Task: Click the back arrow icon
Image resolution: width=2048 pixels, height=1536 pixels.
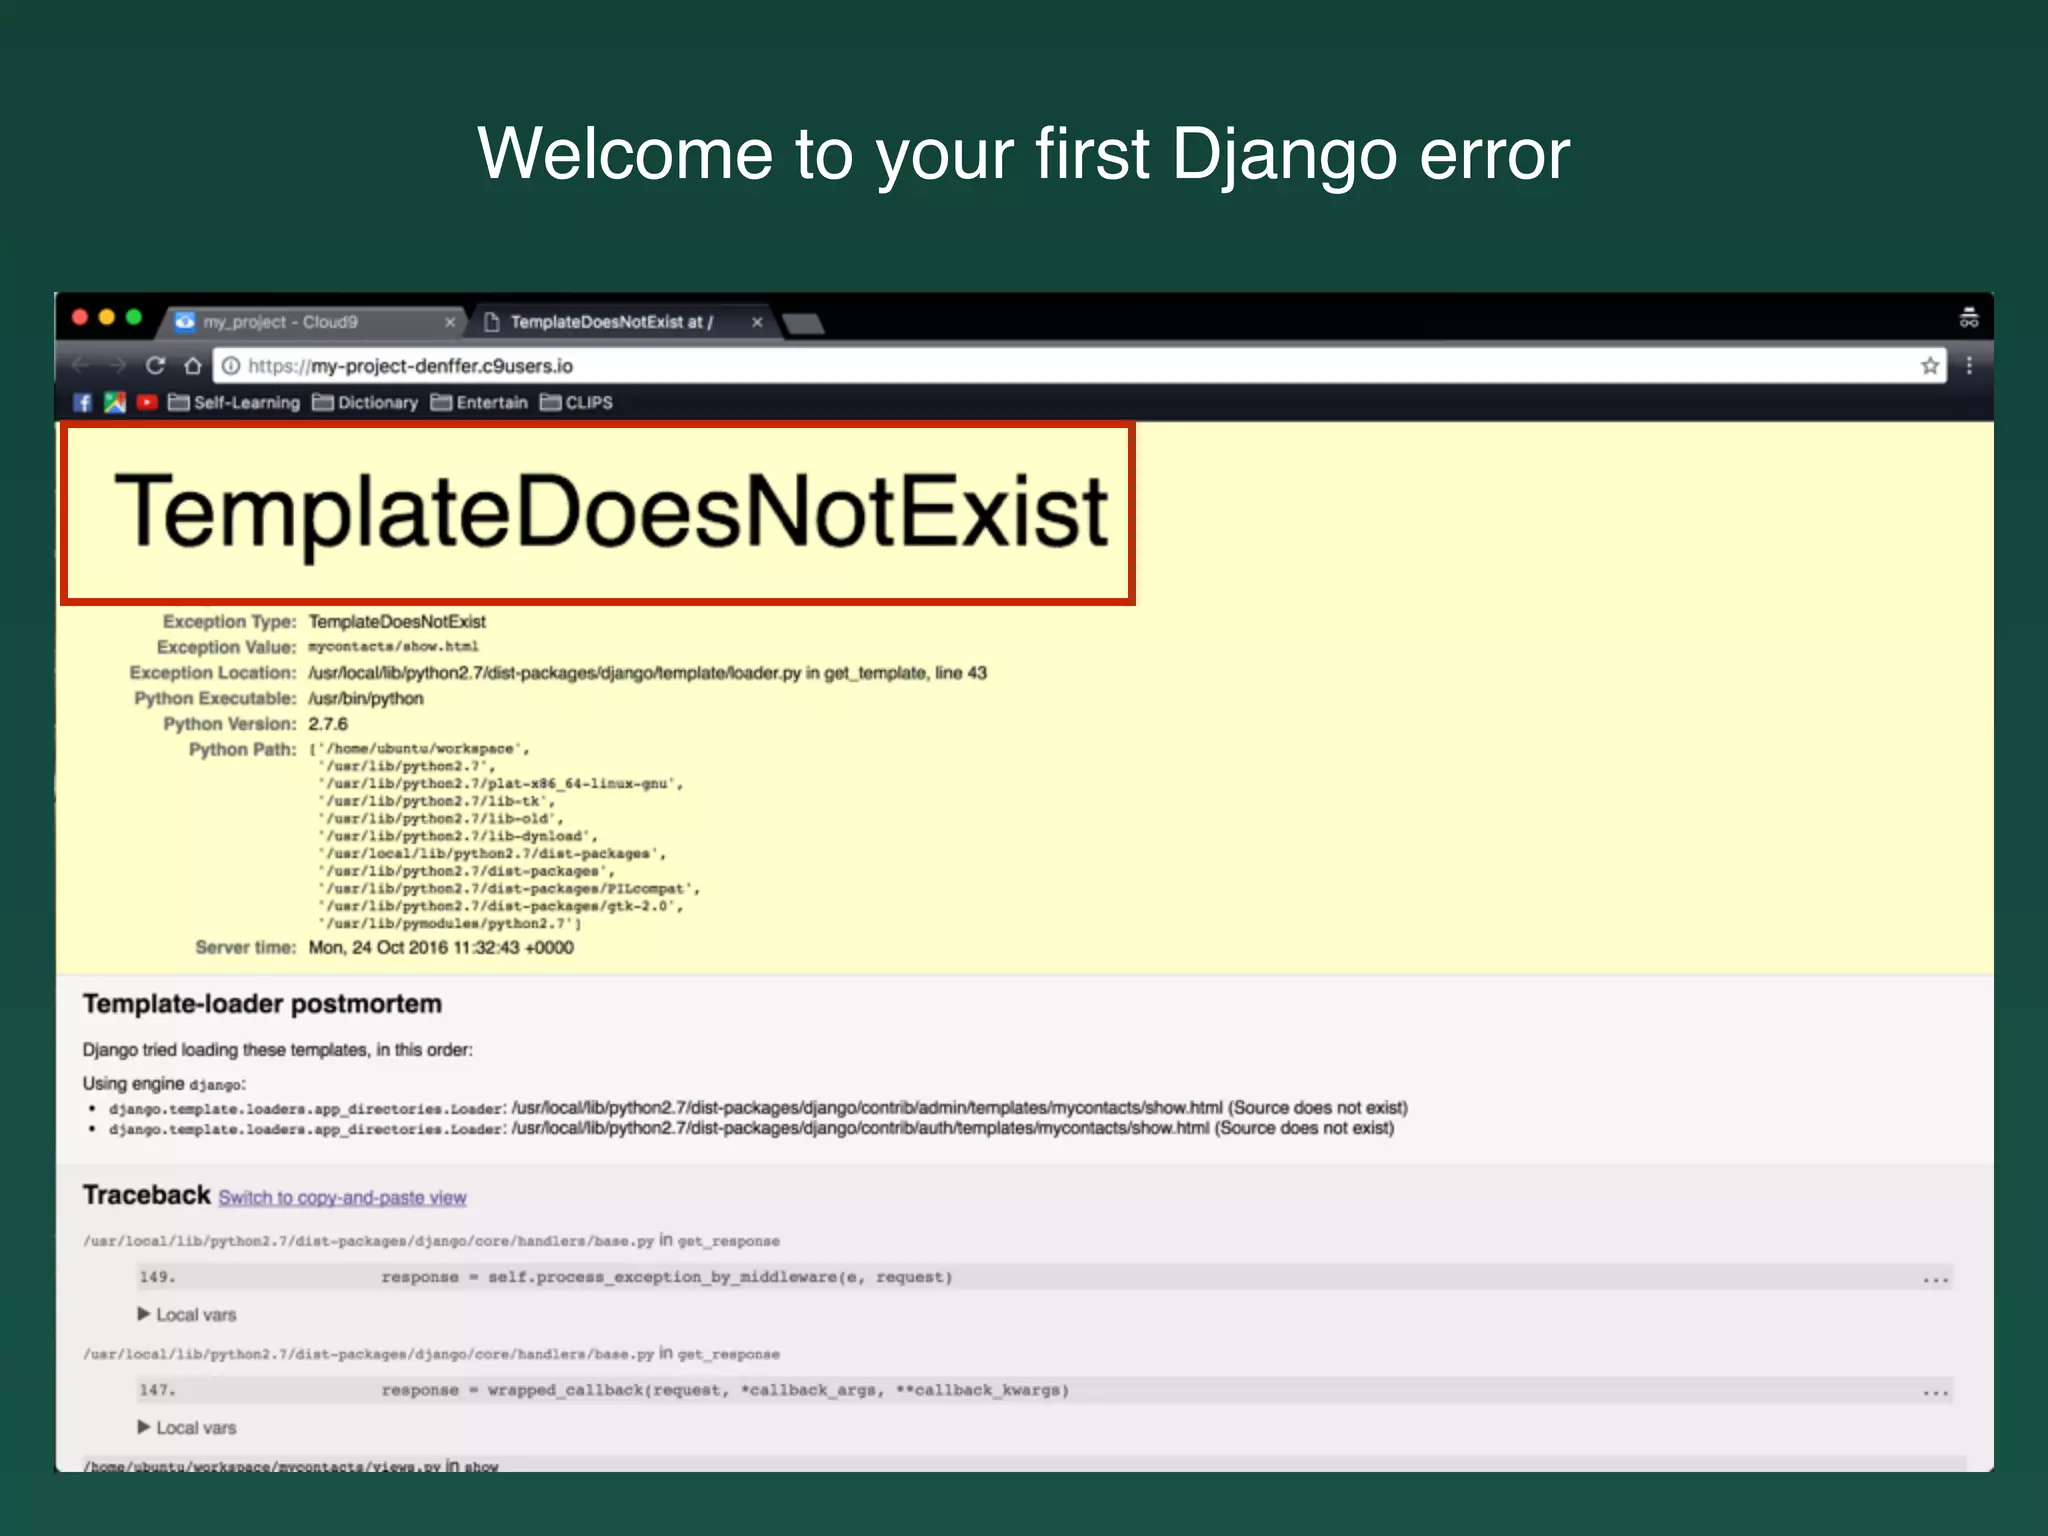Action: (x=81, y=366)
